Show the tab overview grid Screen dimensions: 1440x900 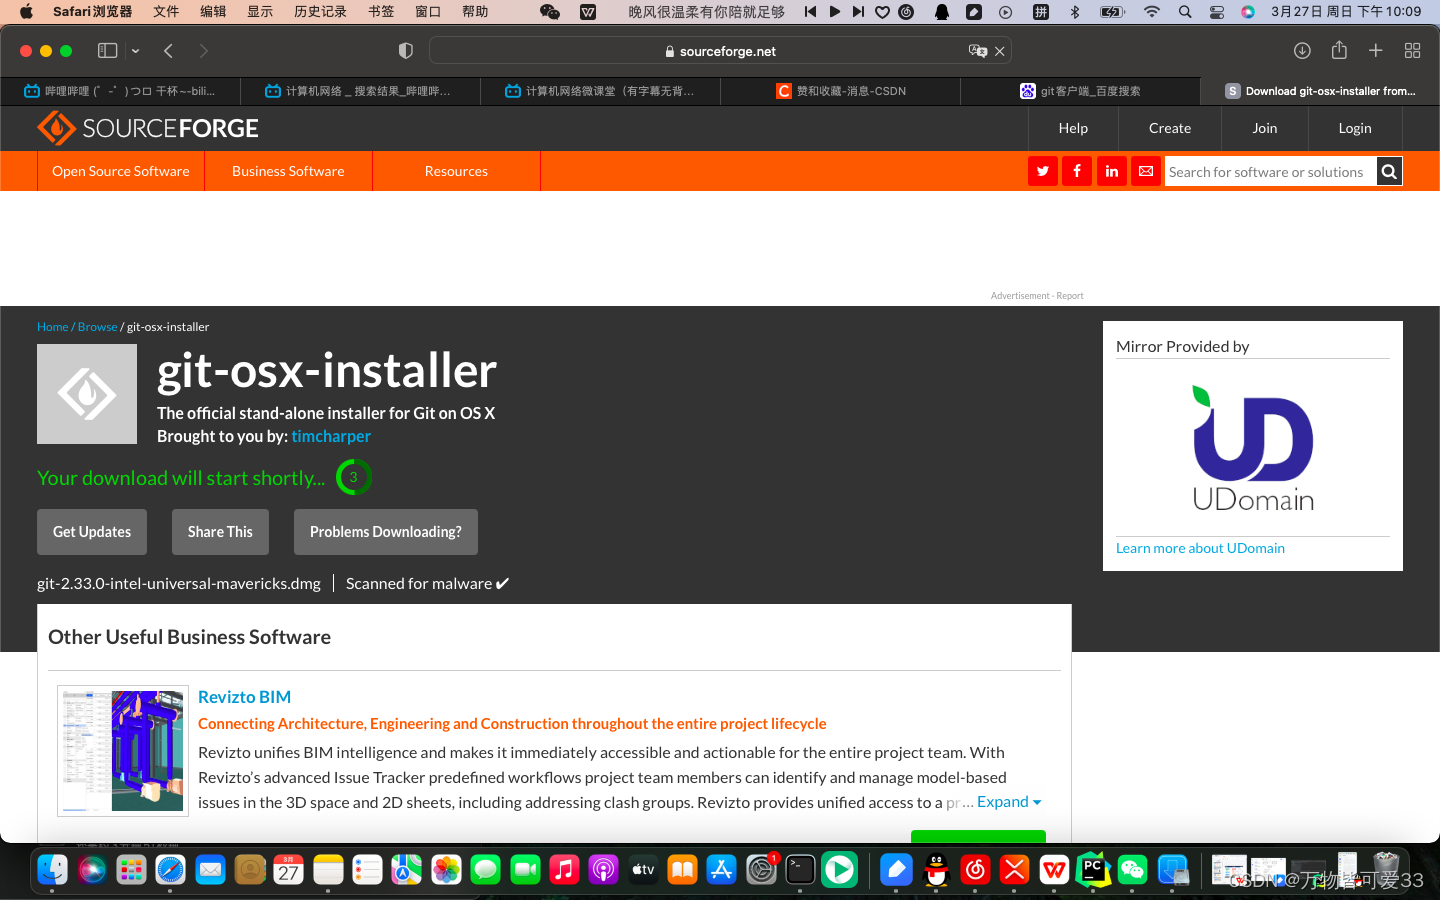(x=1412, y=50)
